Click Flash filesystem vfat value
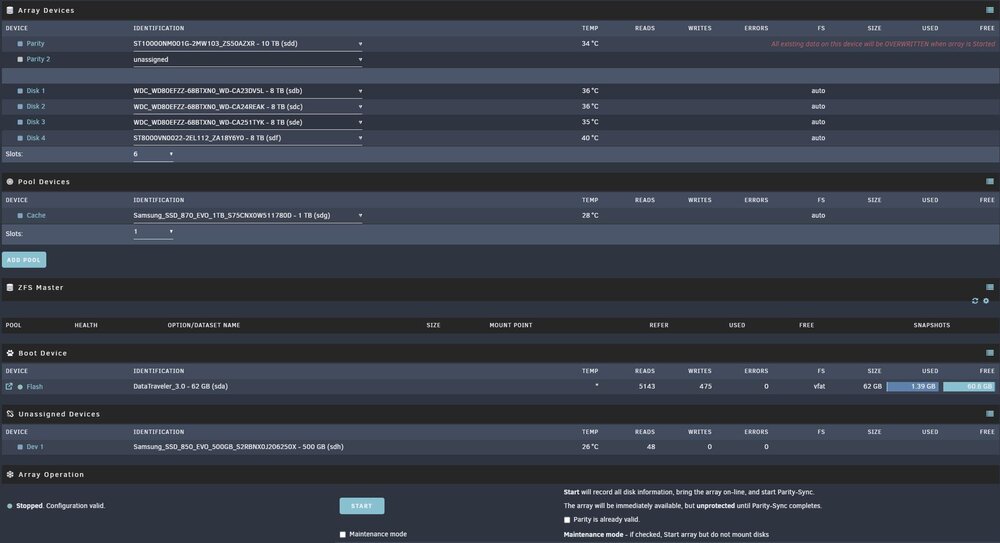Screen dimensions: 1000x543 click(x=820, y=387)
